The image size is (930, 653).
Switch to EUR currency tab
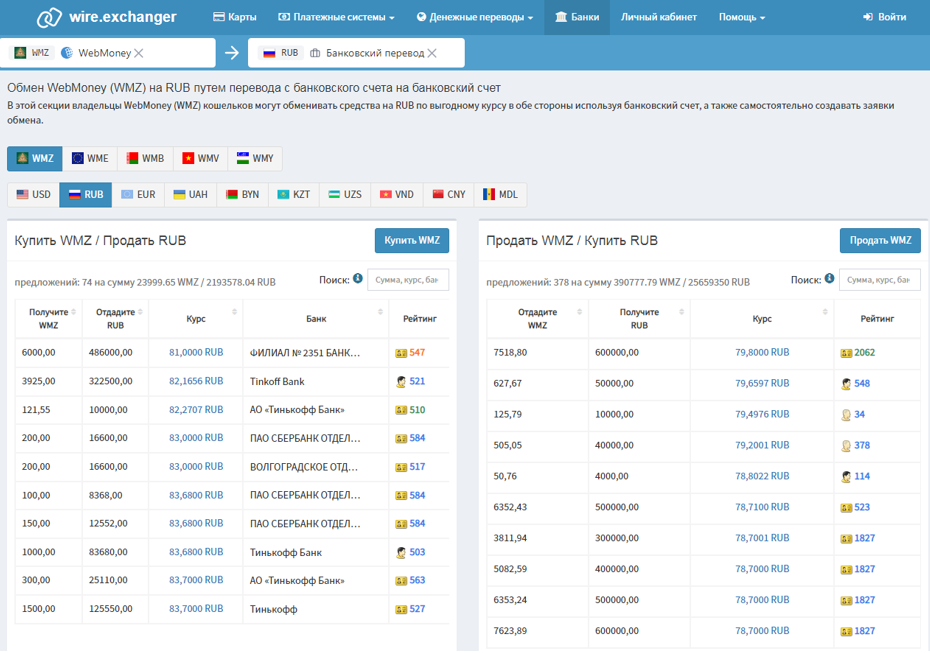pyautogui.click(x=138, y=195)
